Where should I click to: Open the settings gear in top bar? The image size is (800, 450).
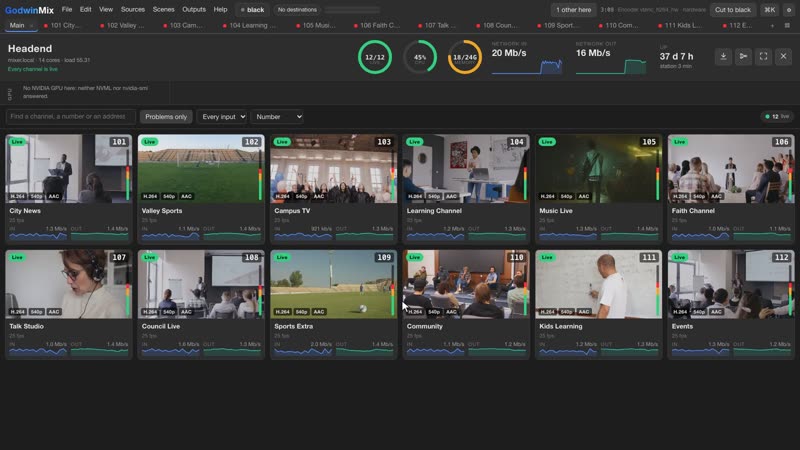click(789, 10)
